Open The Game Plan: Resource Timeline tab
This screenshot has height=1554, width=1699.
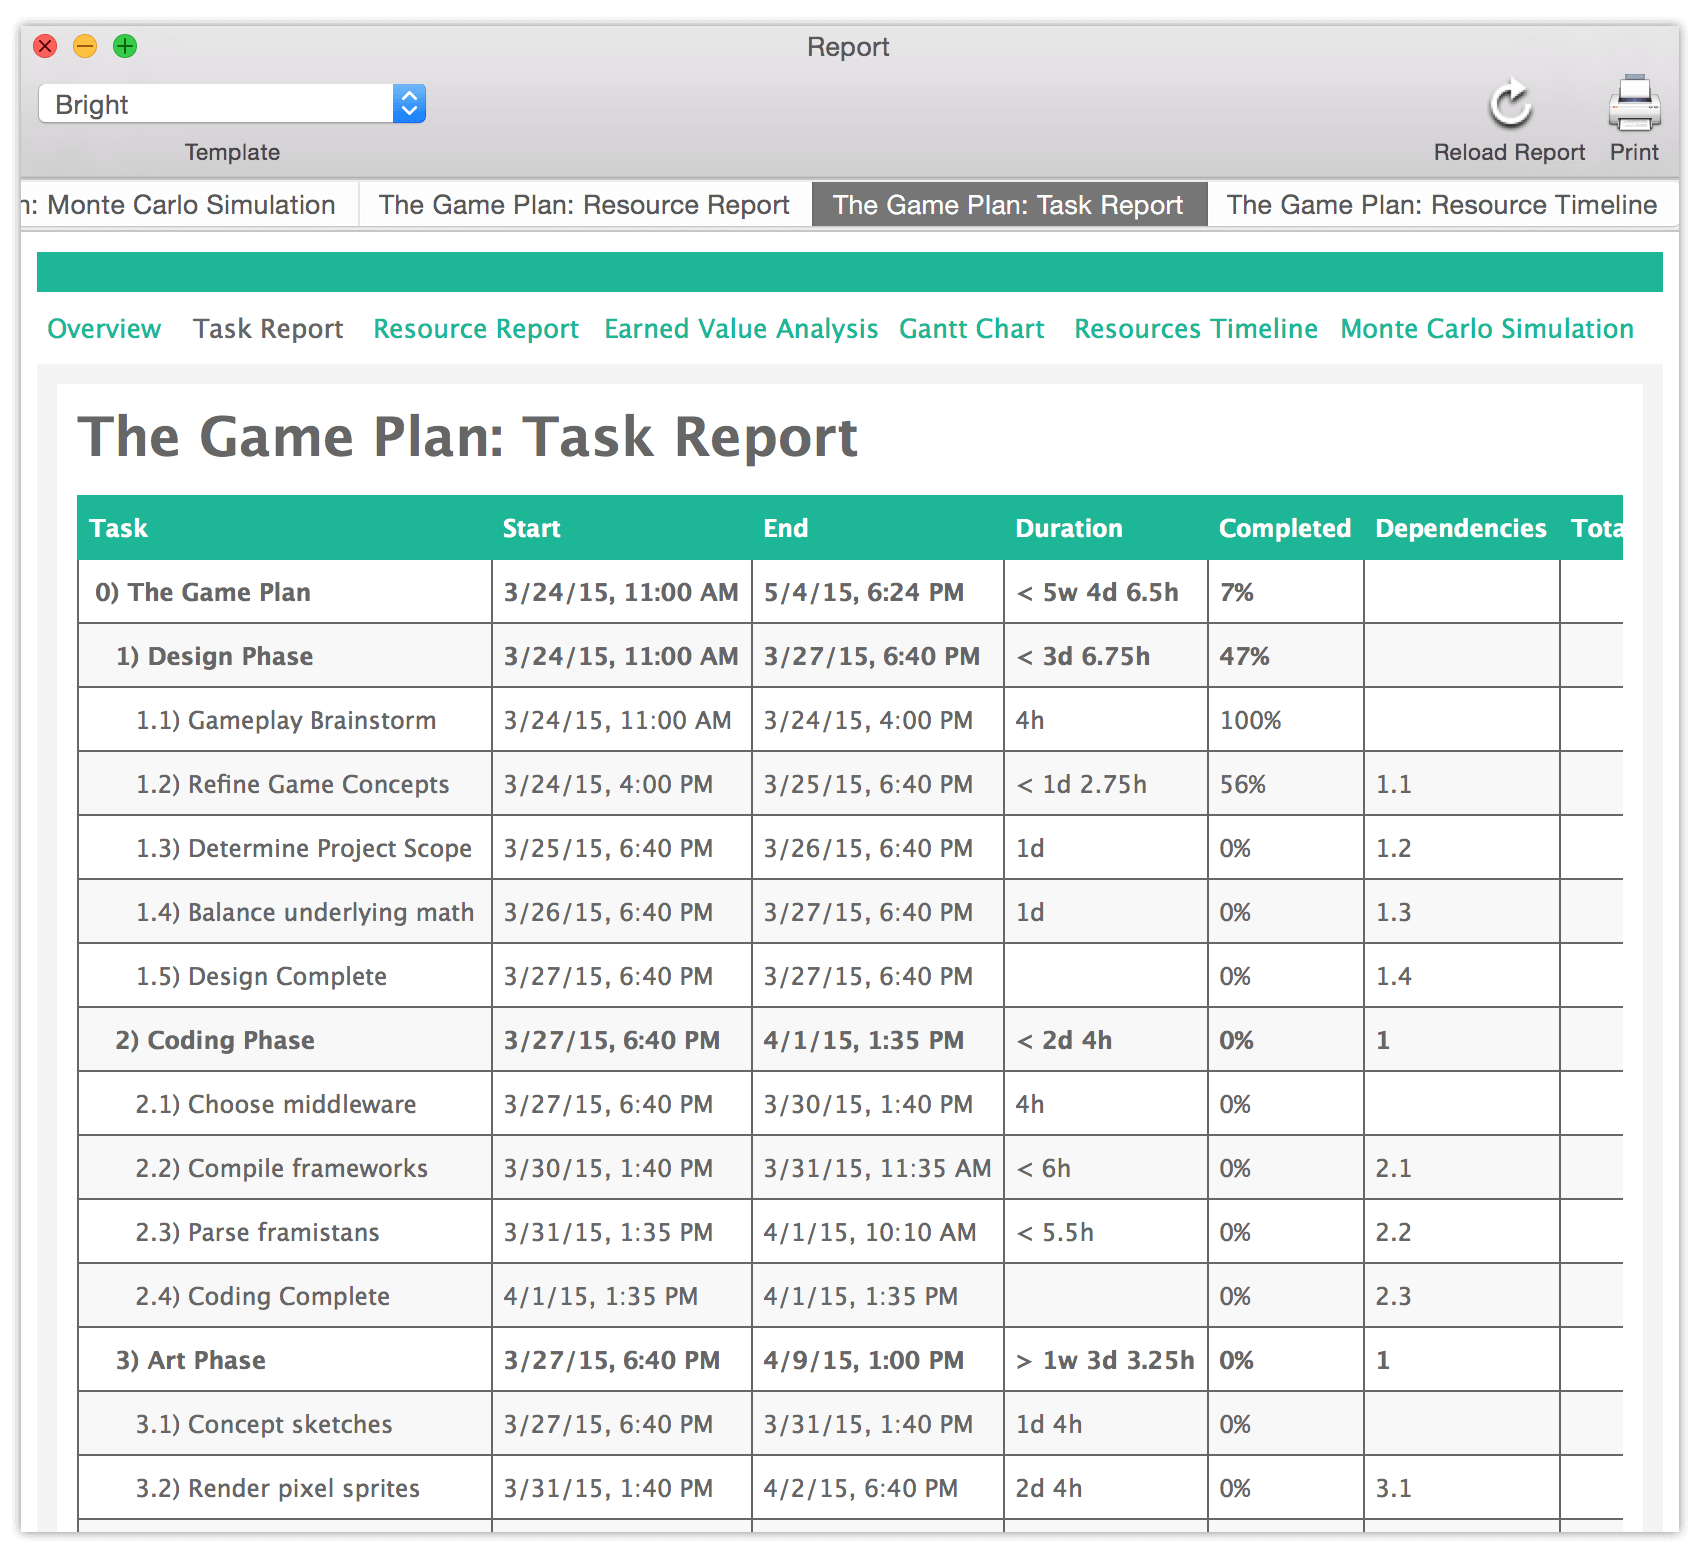pyautogui.click(x=1441, y=205)
